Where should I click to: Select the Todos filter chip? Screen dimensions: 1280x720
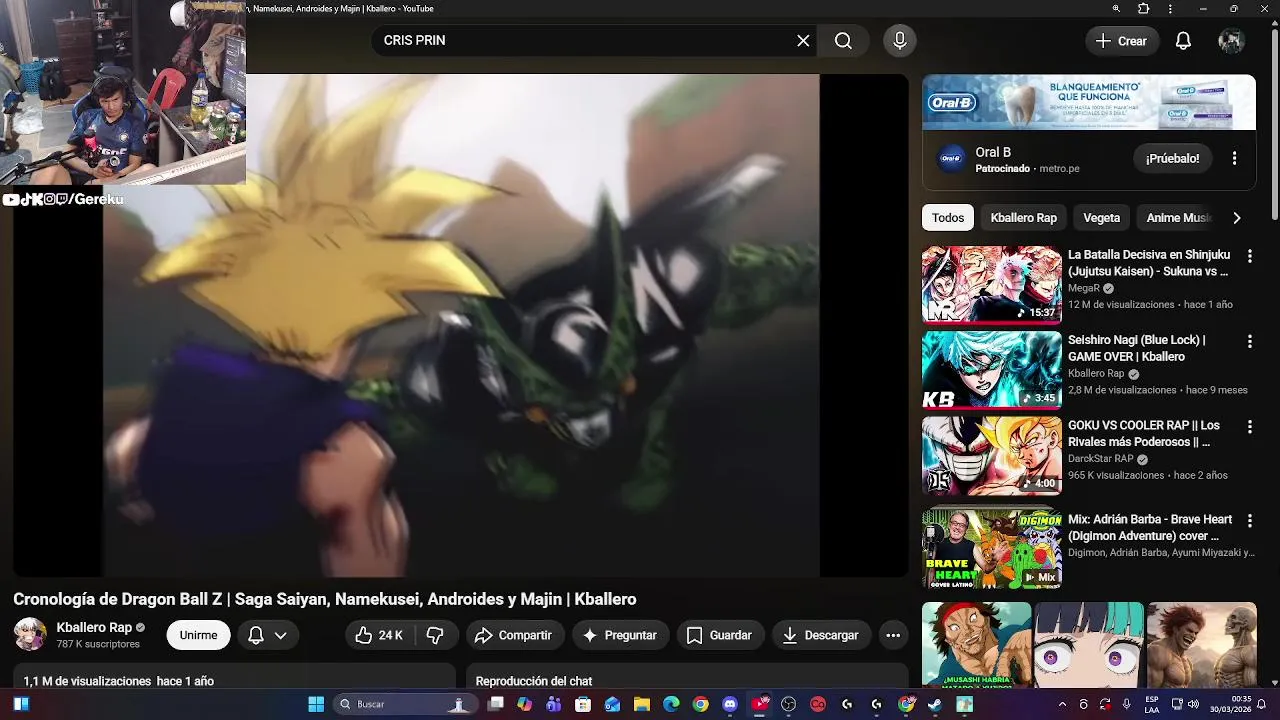tap(948, 218)
